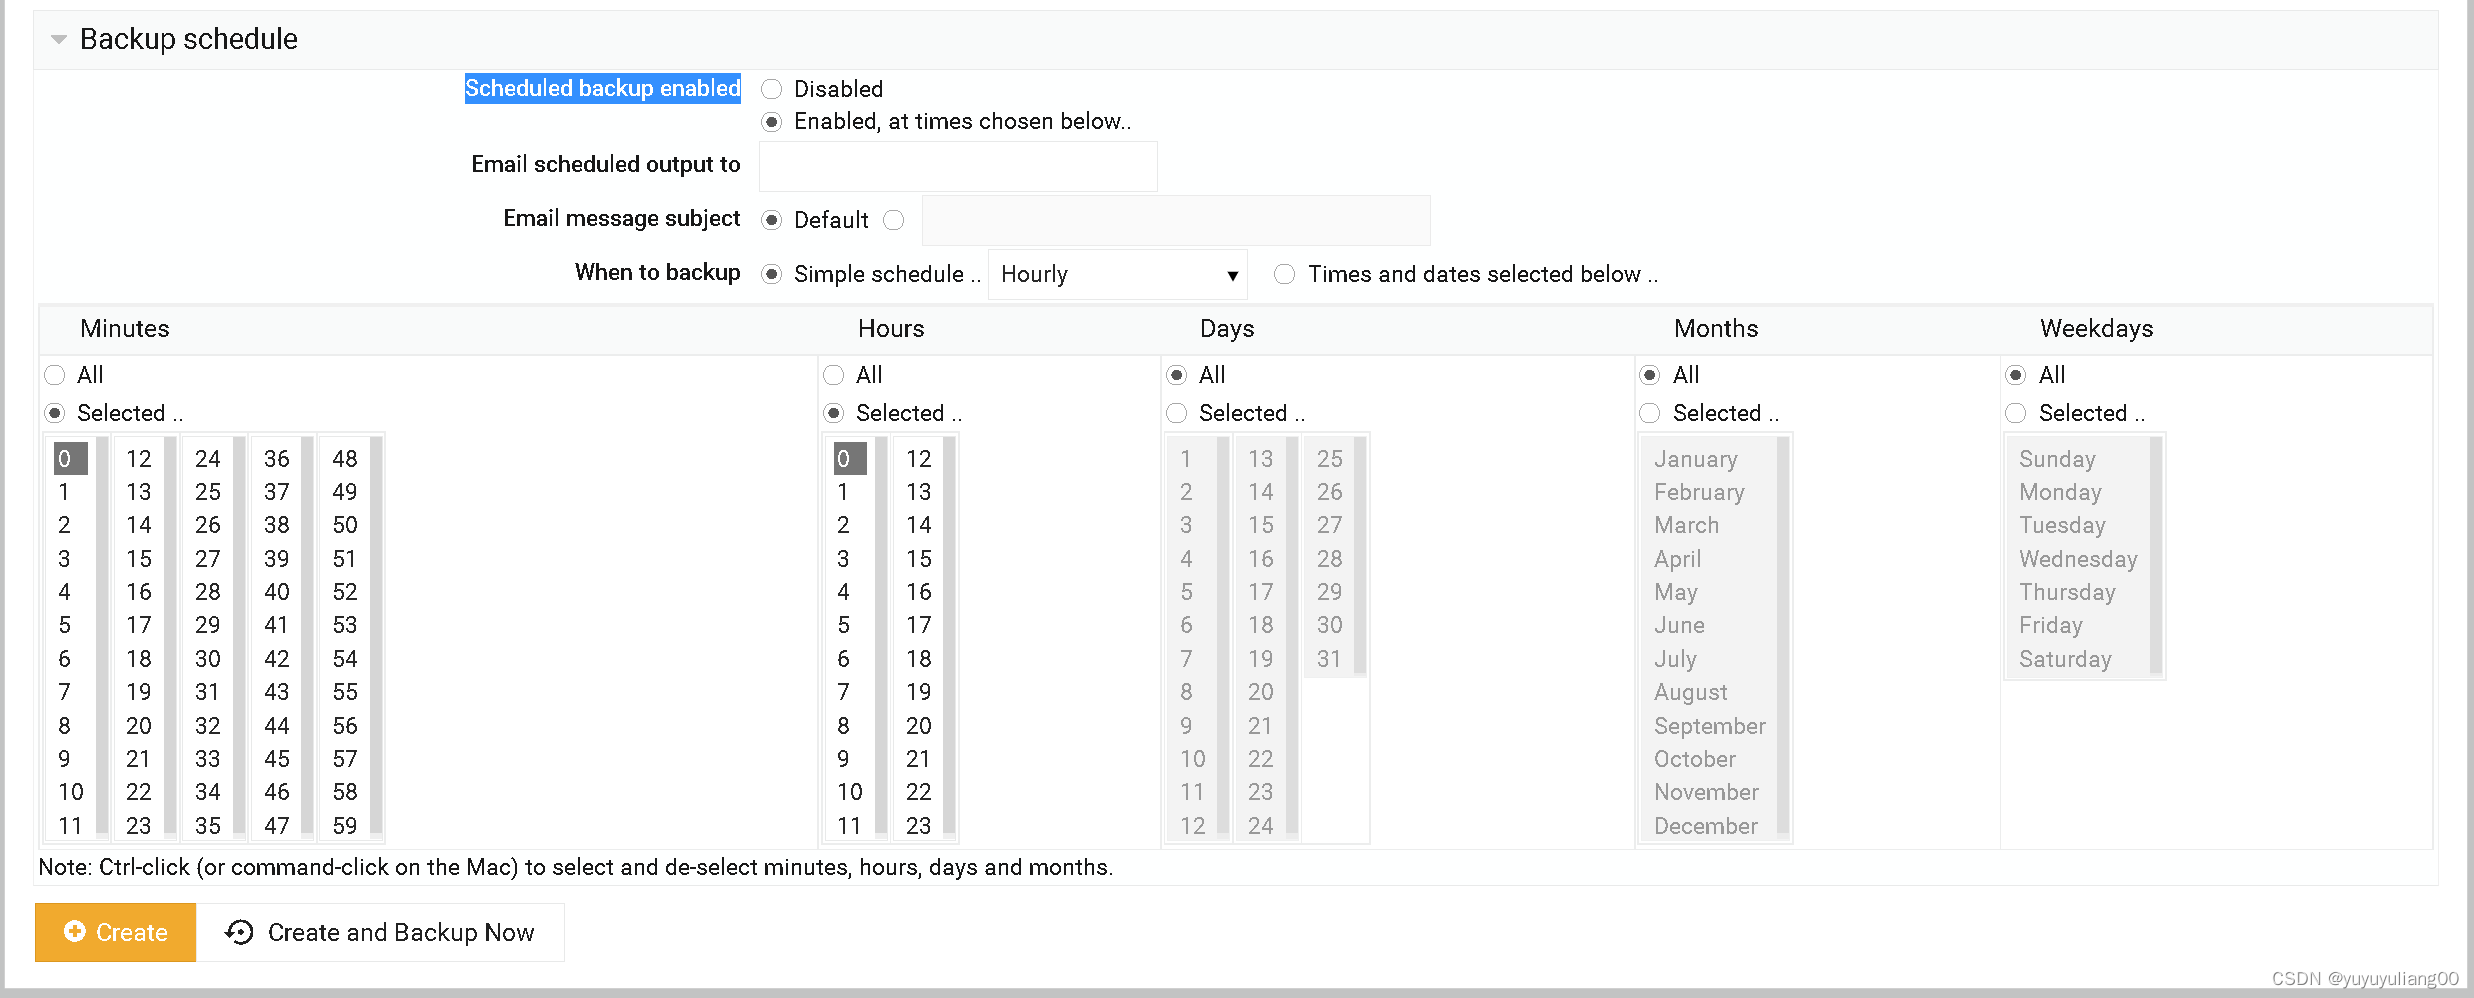Select Times and dates selected below option
2474x998 pixels.
[1284, 273]
